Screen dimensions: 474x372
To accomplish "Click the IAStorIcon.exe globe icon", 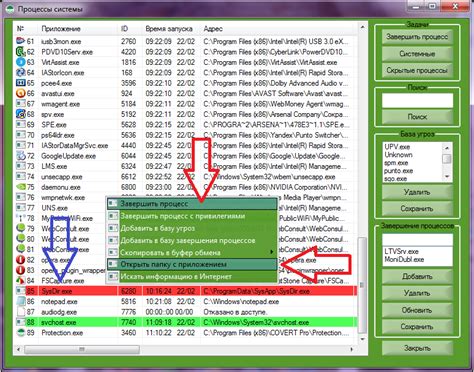I will [x=21, y=72].
